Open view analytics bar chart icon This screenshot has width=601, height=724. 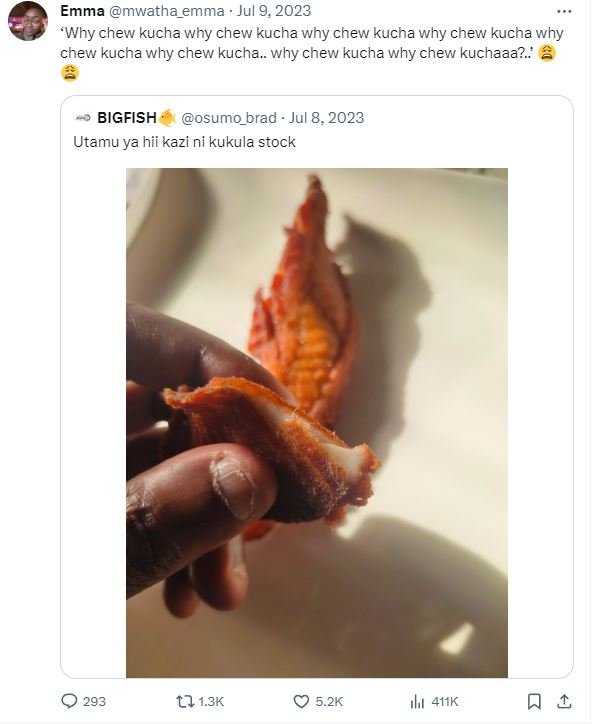pos(418,701)
